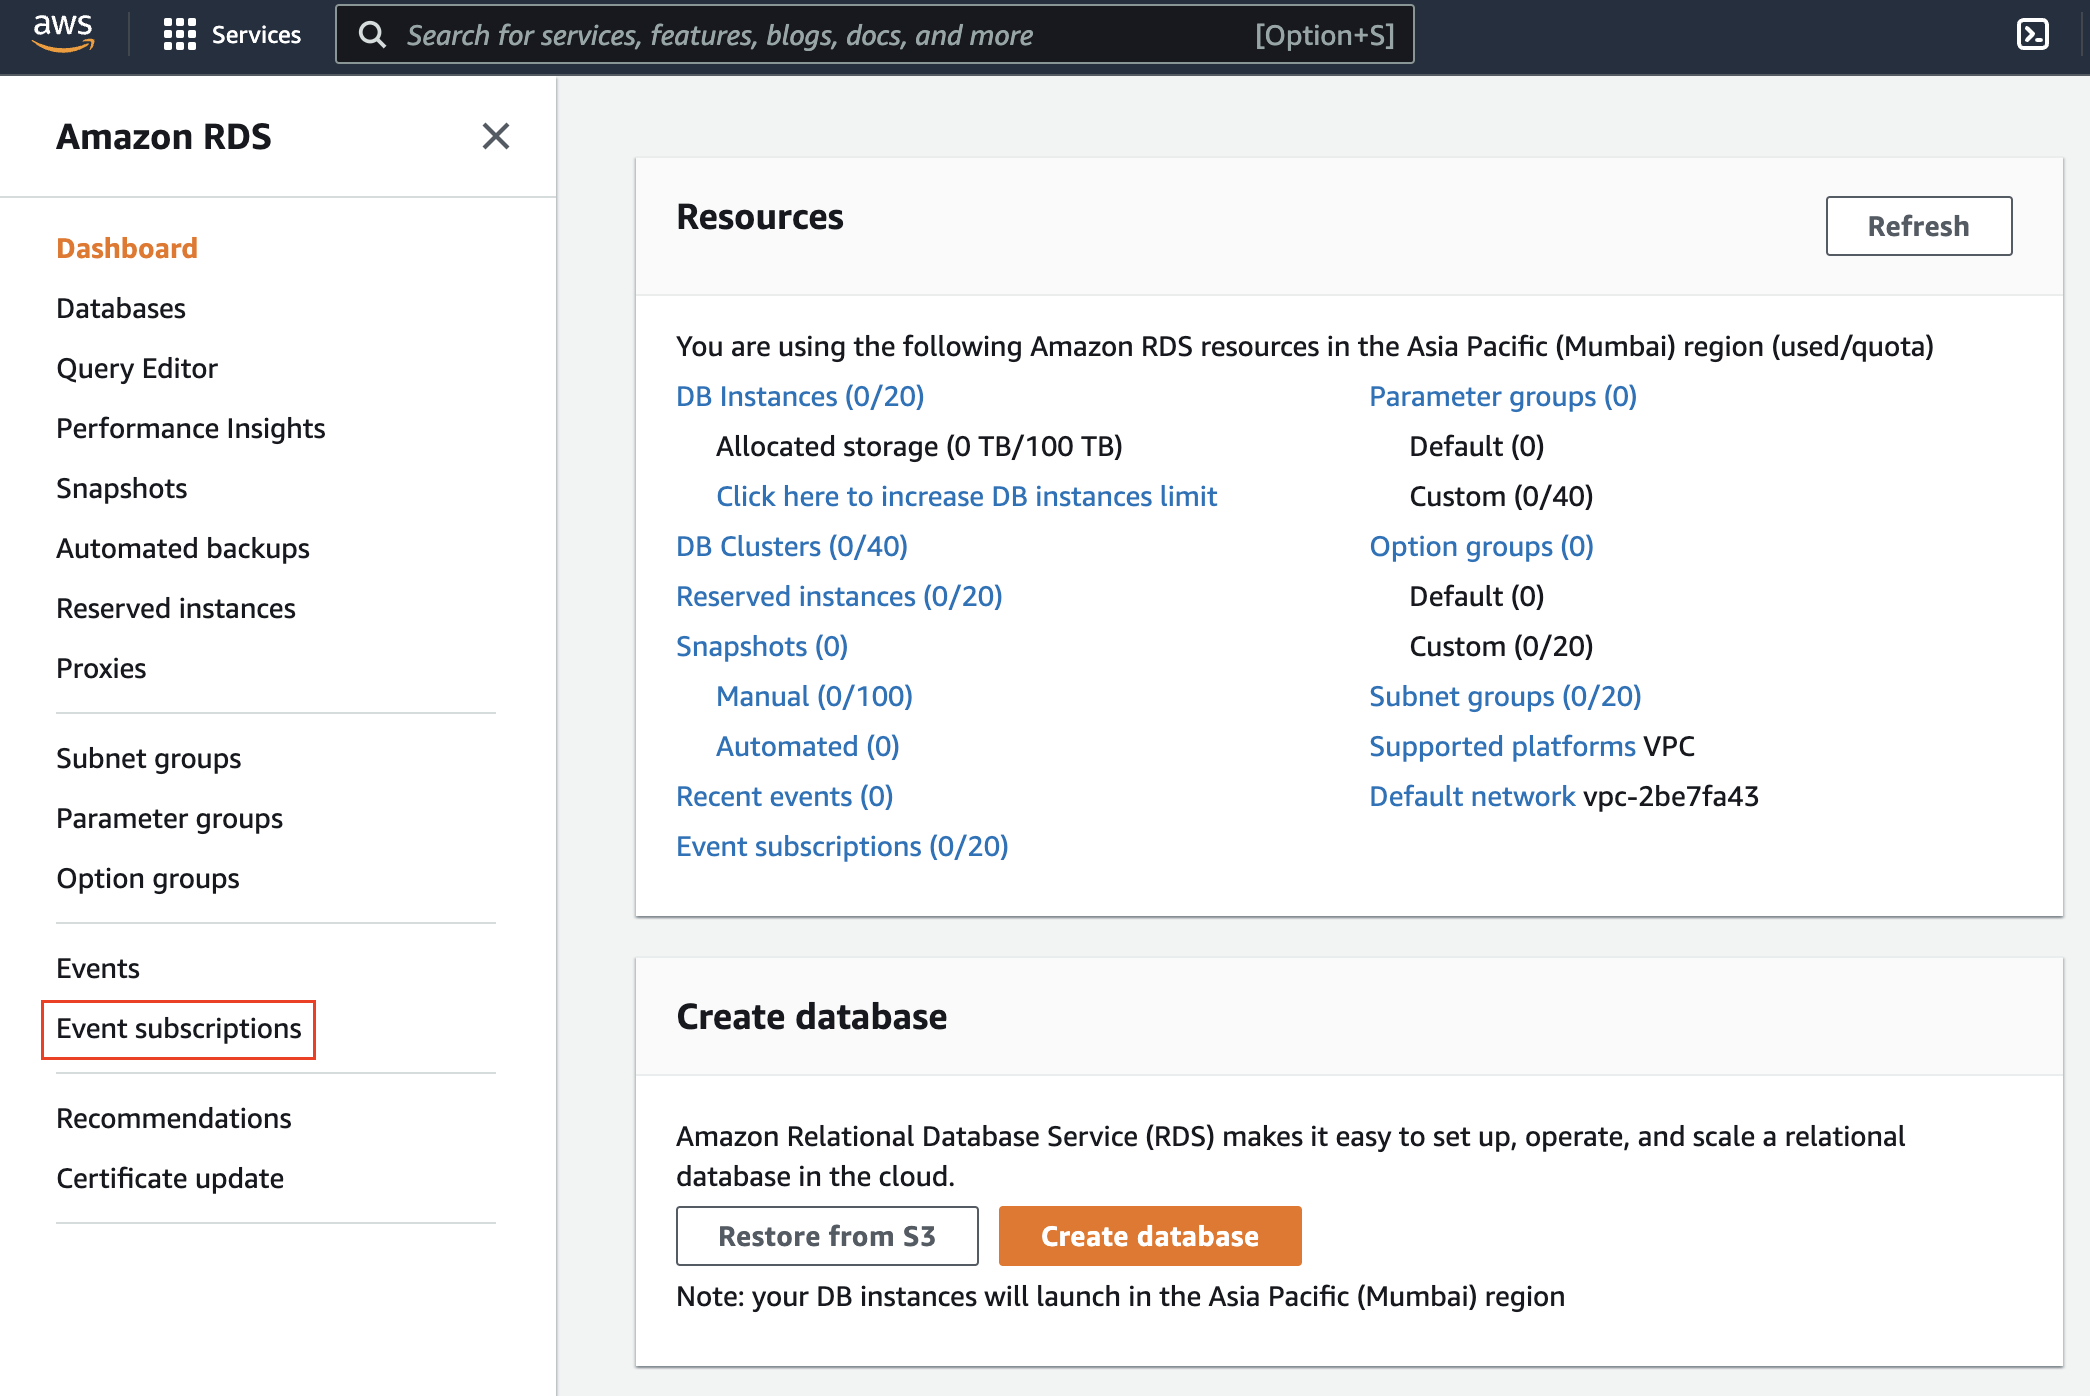Click the Refresh button in Resources panel
This screenshot has height=1396, width=2090.
pos(1918,226)
